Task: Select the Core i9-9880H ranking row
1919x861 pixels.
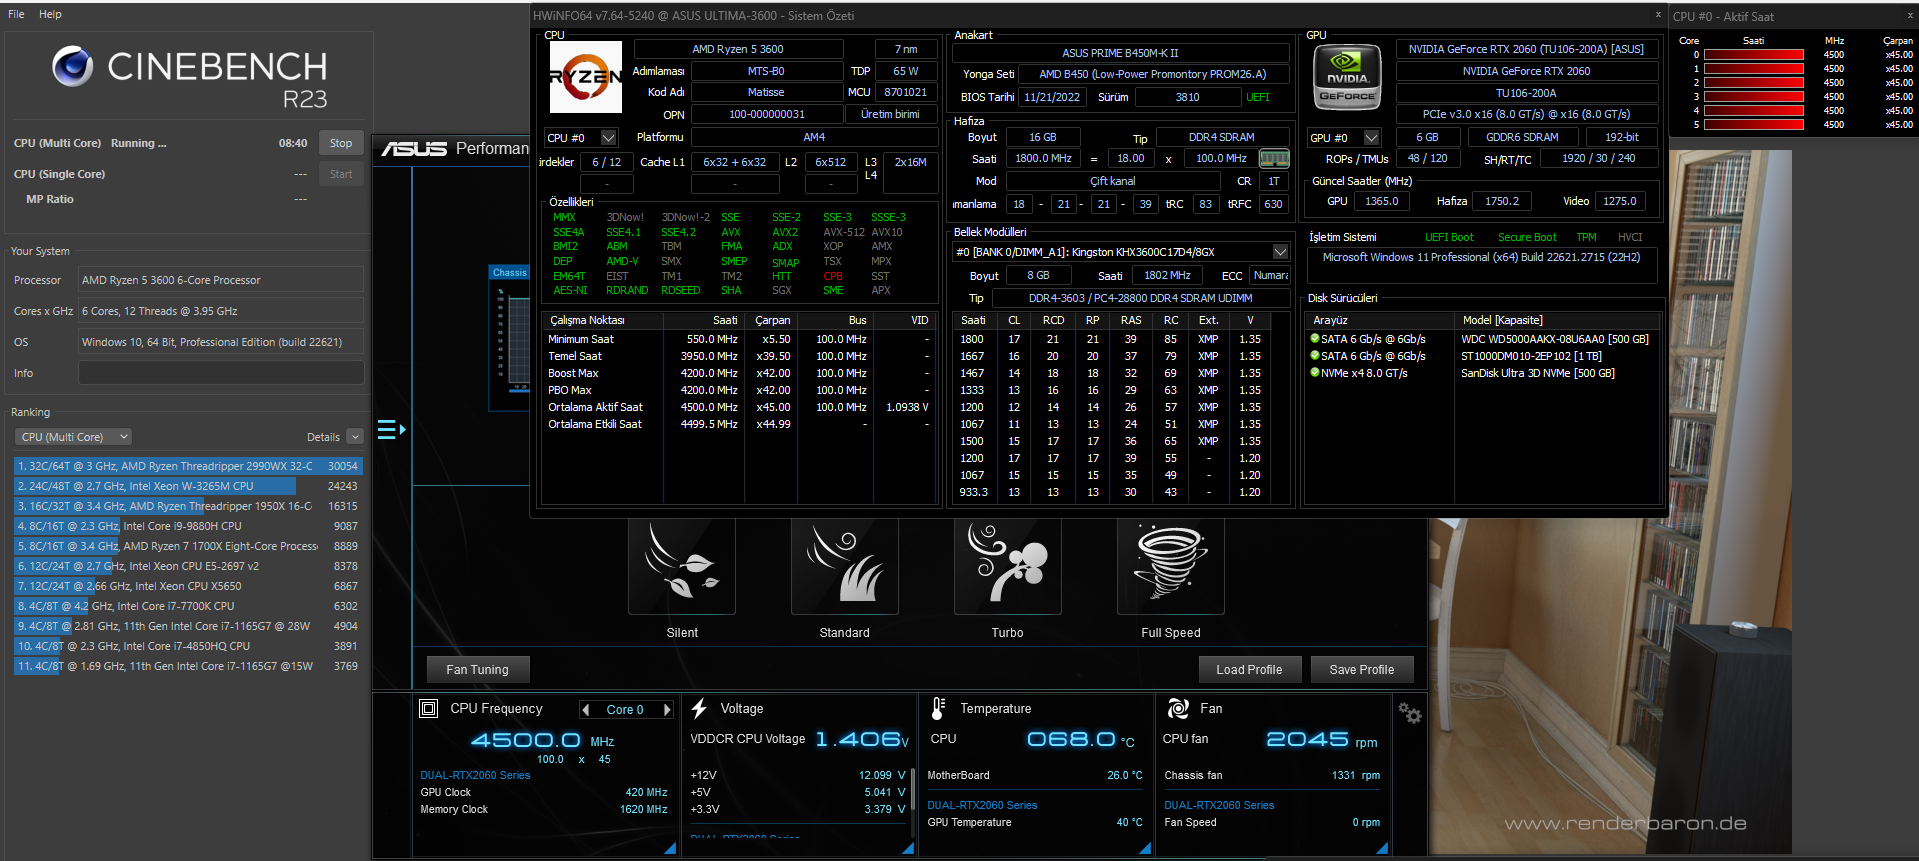Action: coord(187,526)
